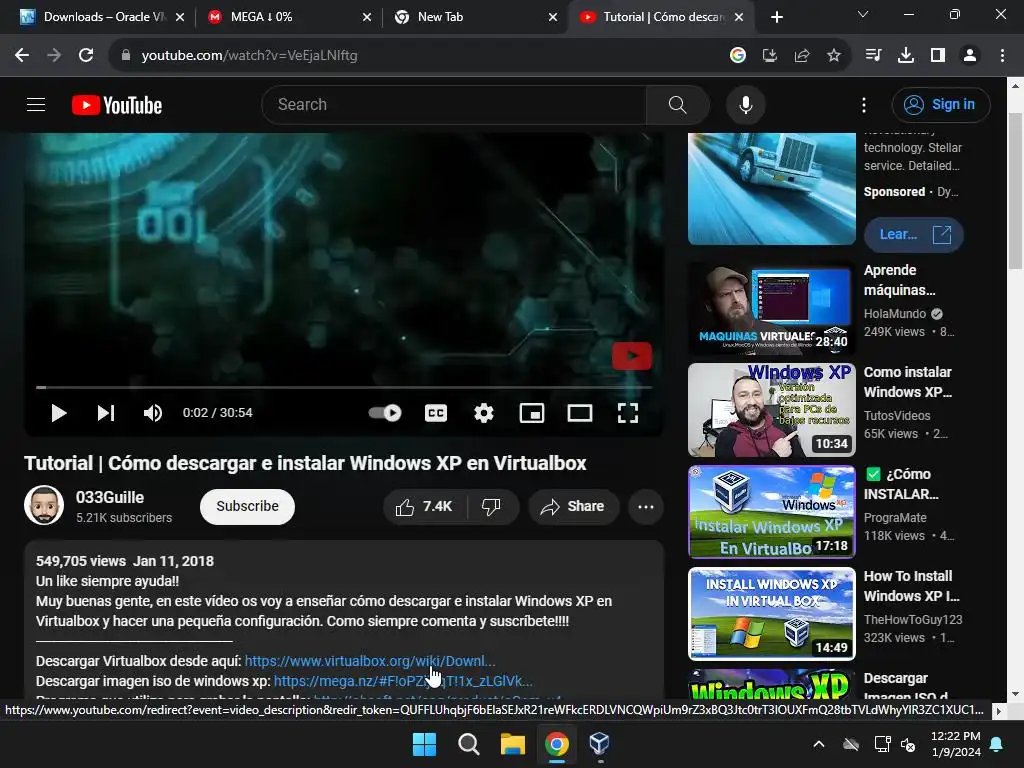Enable theater mode

coord(579,413)
